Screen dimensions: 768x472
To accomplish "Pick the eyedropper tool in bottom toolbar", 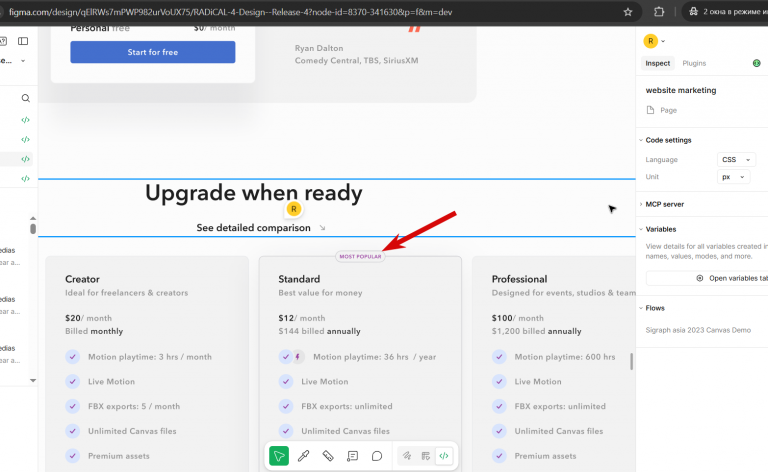I will point(304,456).
